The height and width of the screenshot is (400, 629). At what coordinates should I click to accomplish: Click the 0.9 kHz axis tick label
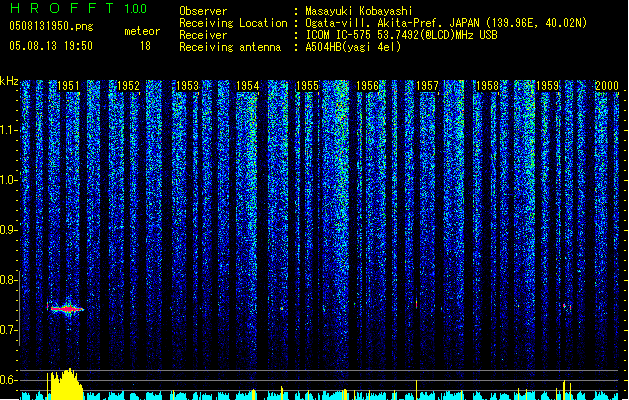coord(7,230)
